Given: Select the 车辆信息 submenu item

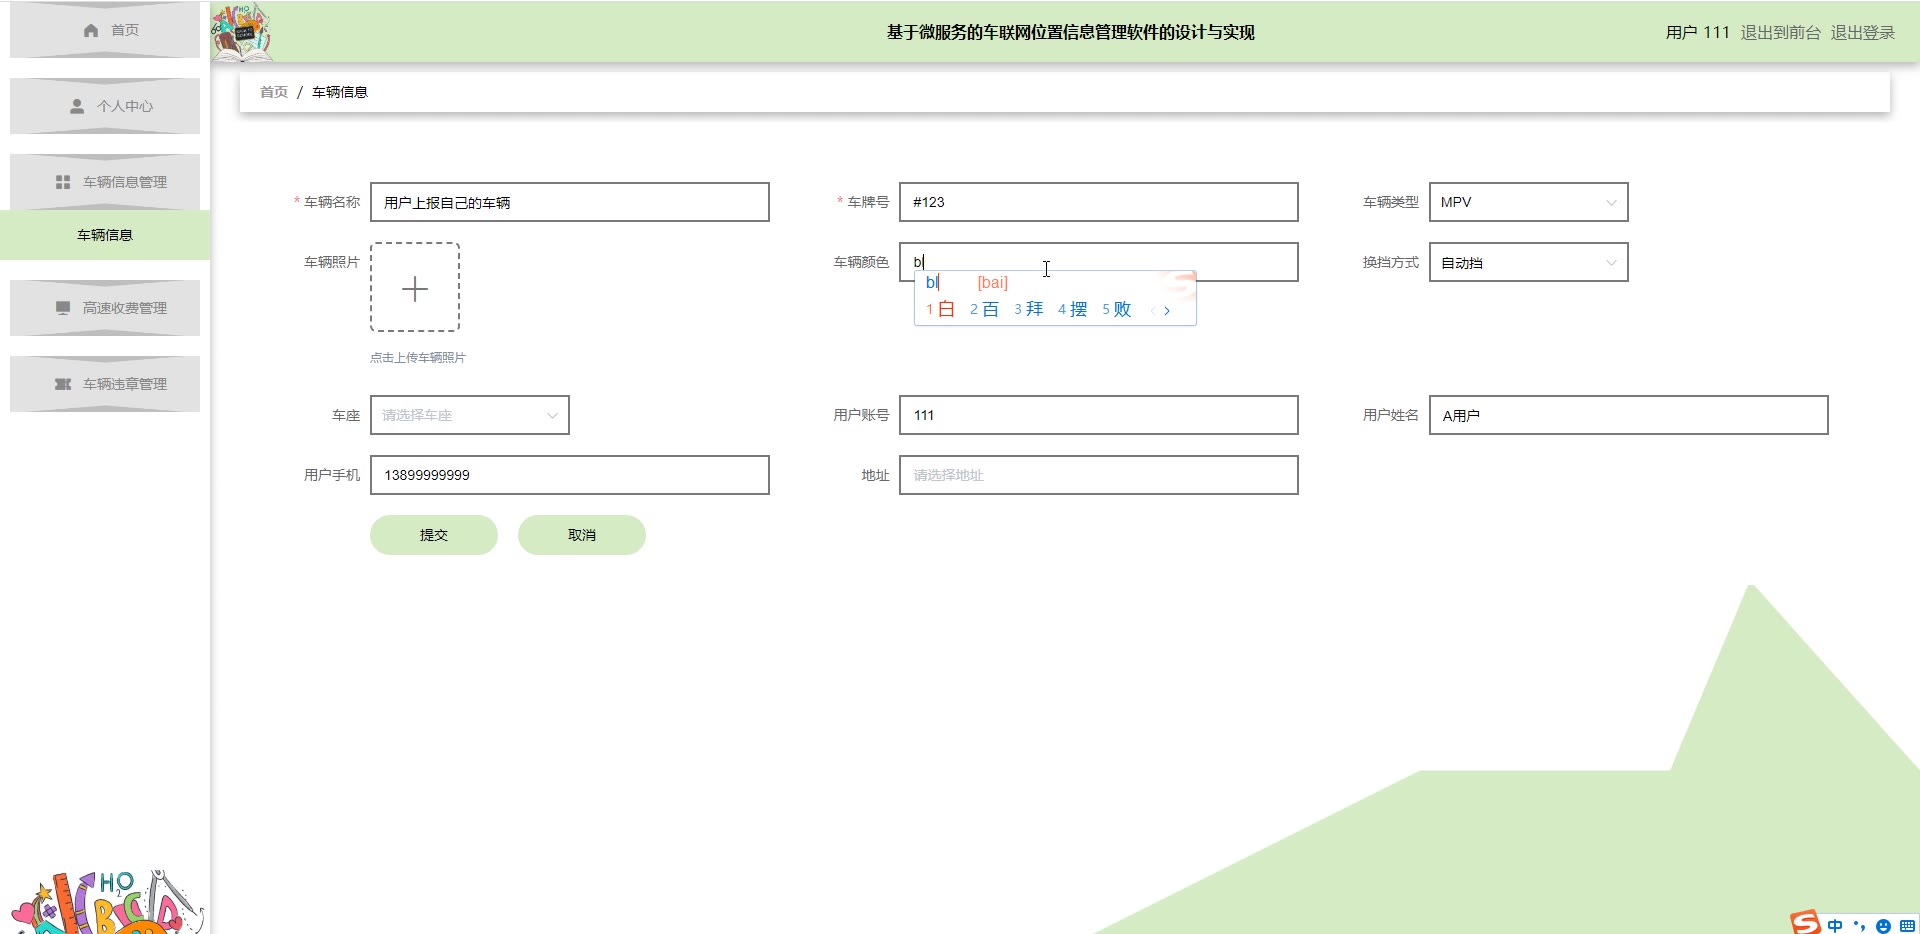Looking at the screenshot, I should tap(105, 235).
